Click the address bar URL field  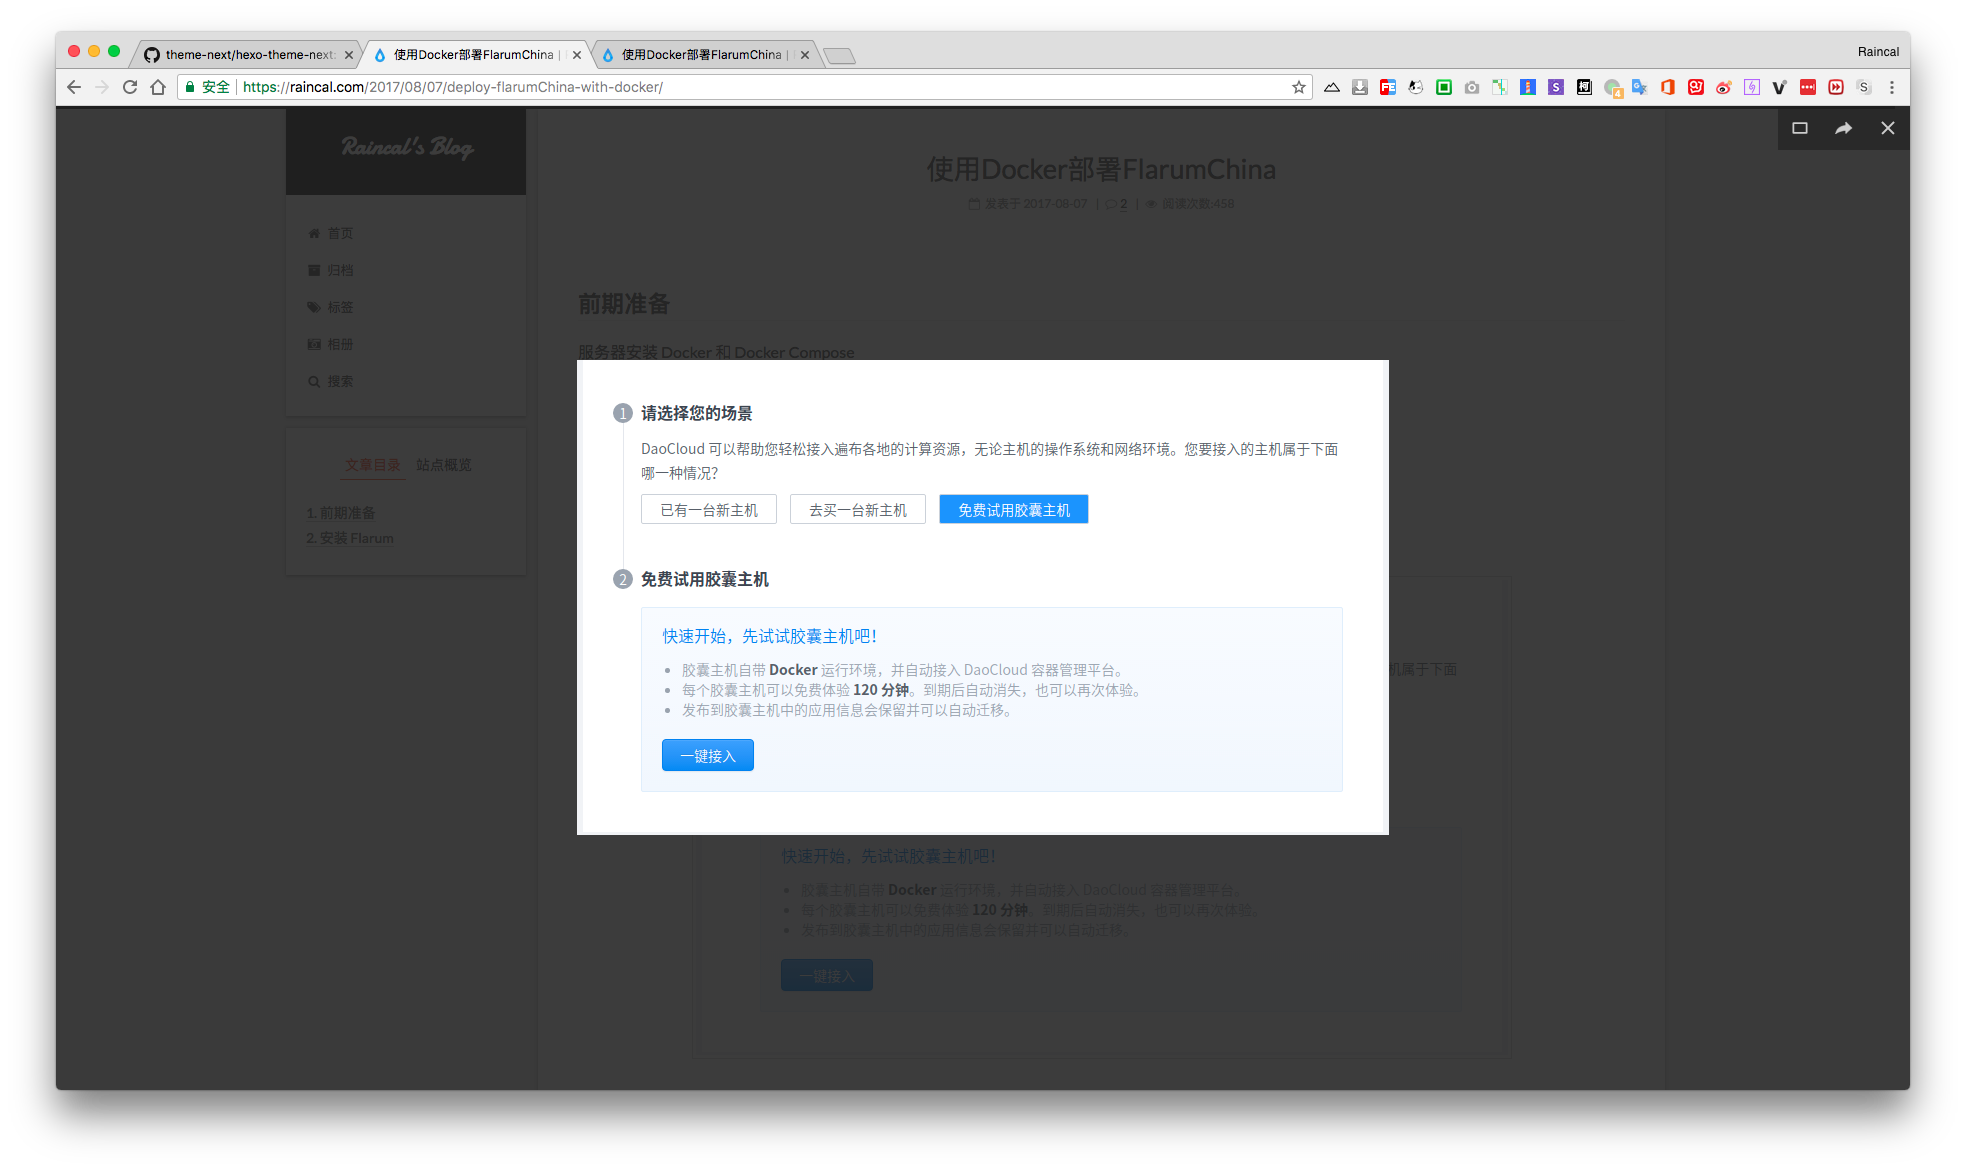click(700, 87)
